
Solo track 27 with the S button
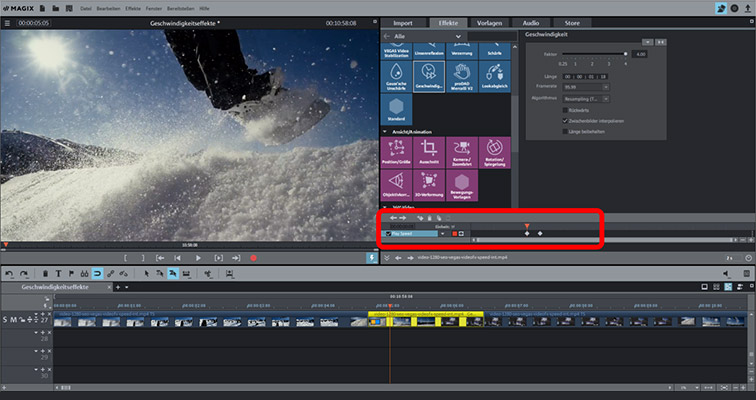(x=5, y=320)
